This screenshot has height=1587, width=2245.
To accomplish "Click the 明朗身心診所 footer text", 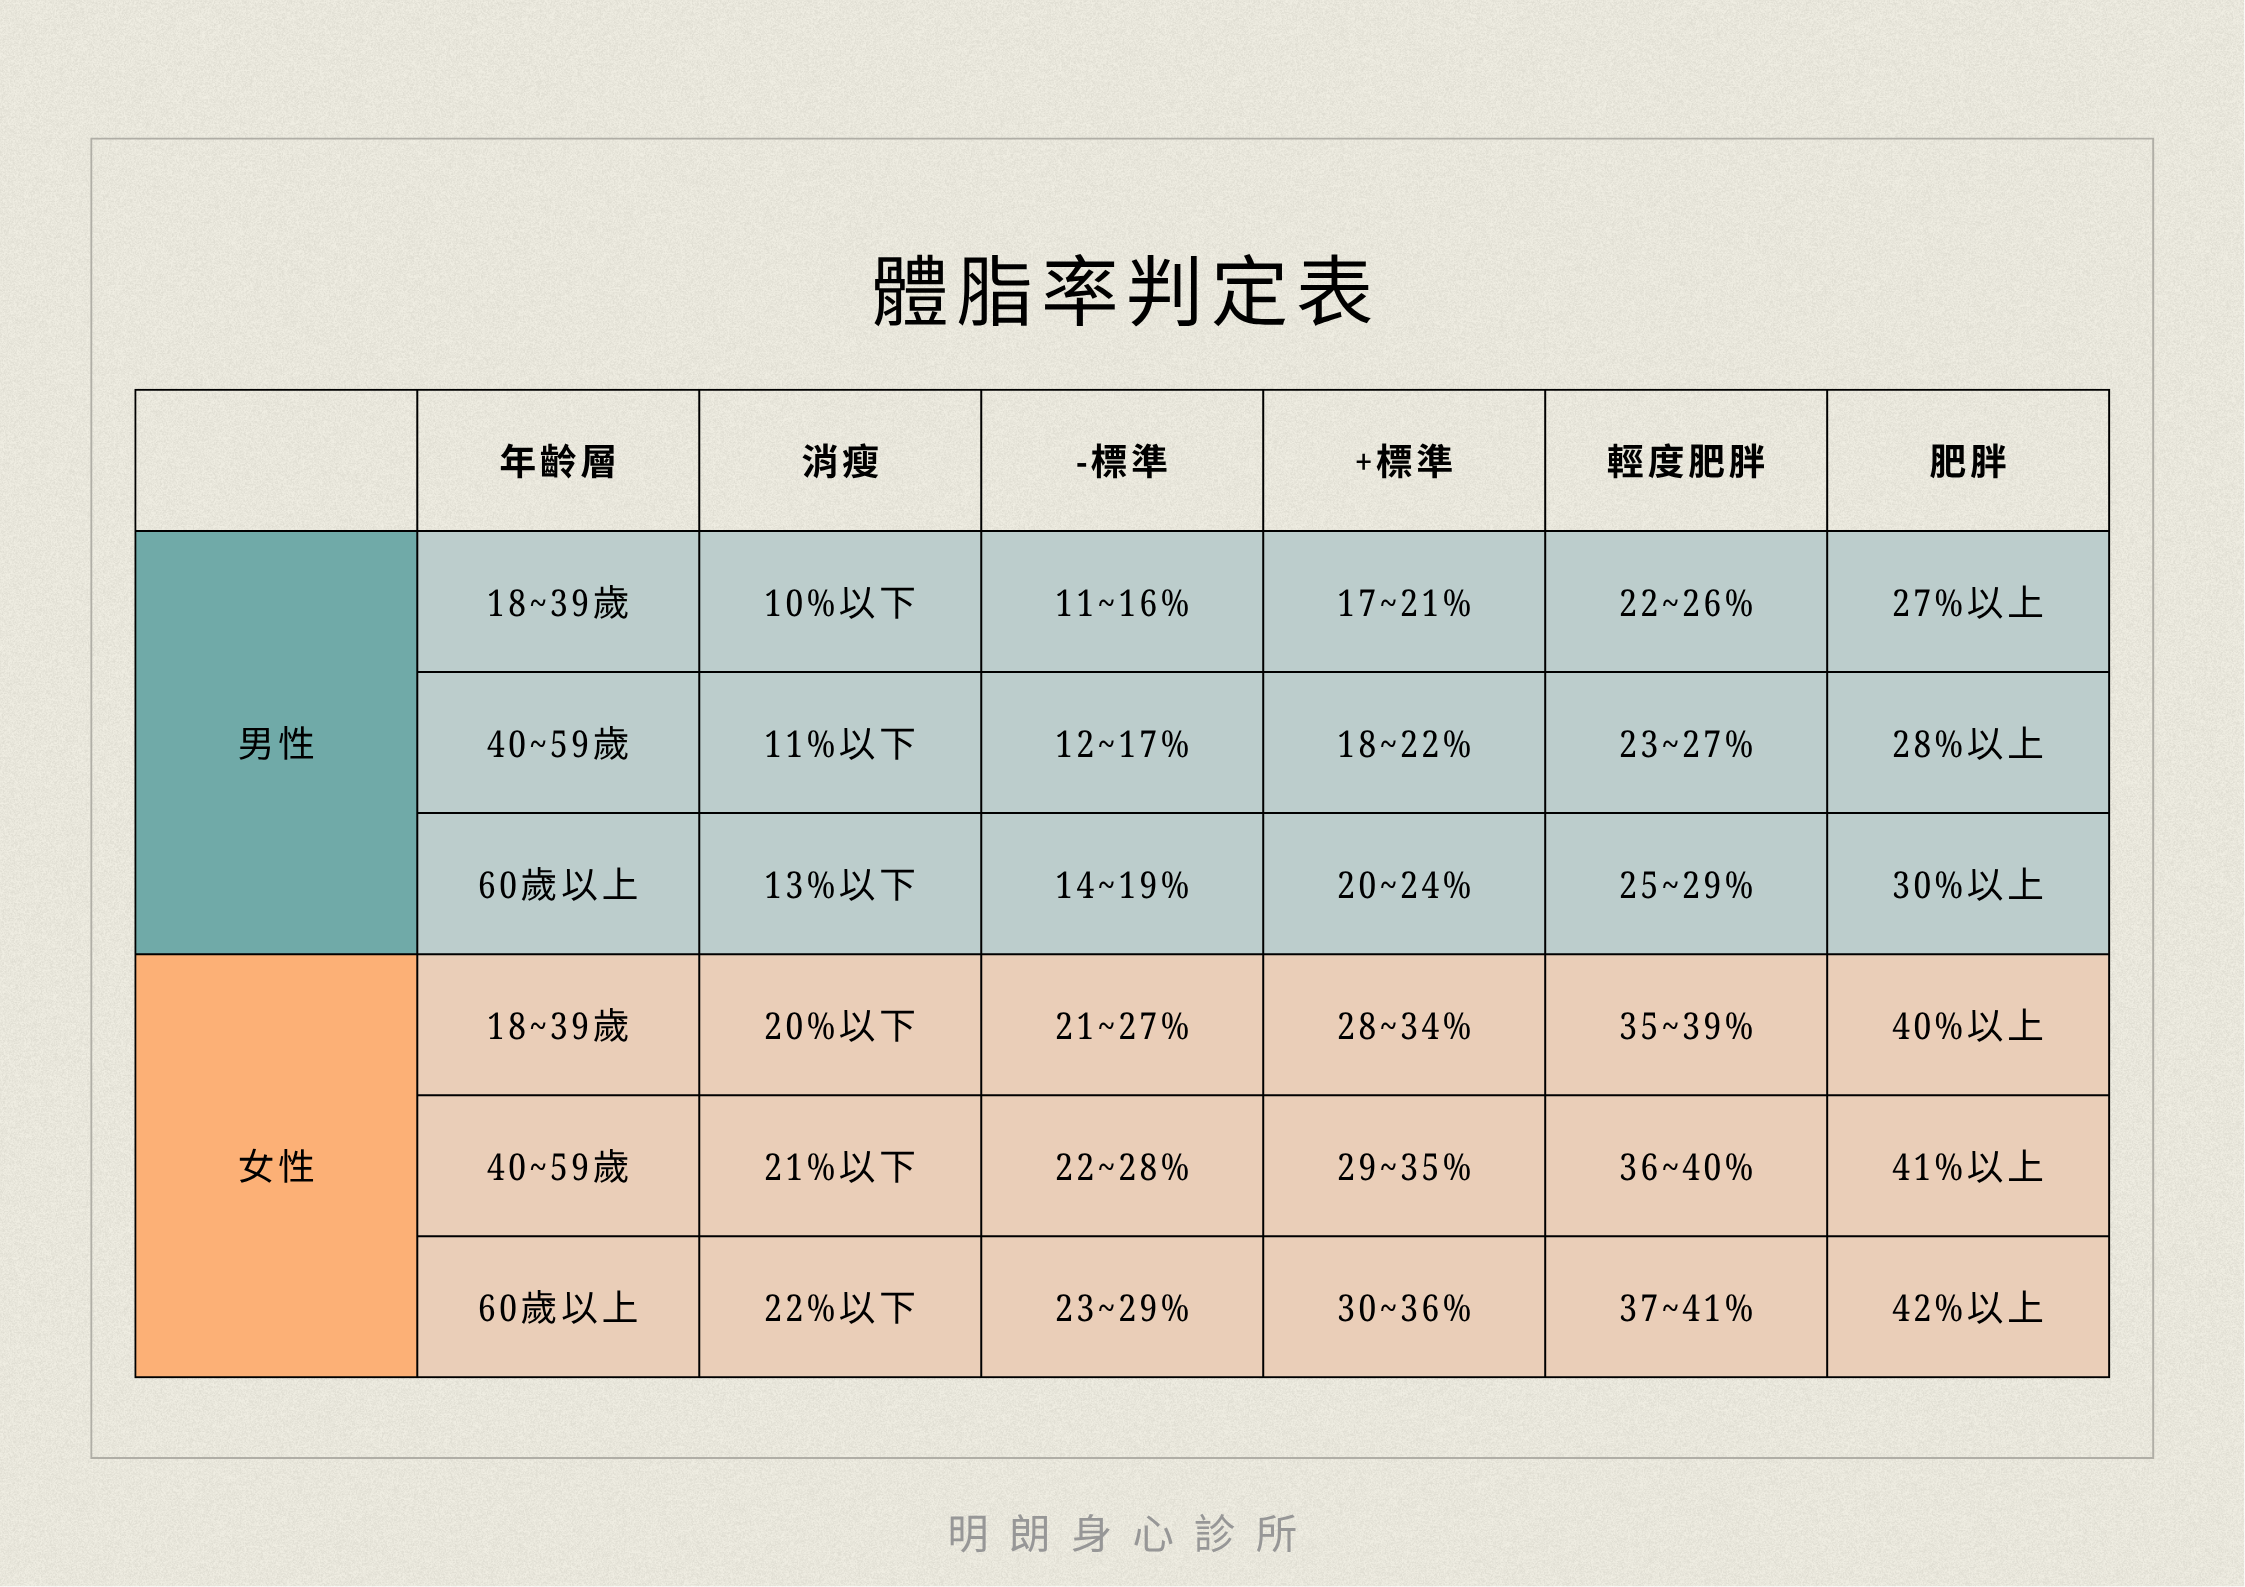I will [1122, 1533].
